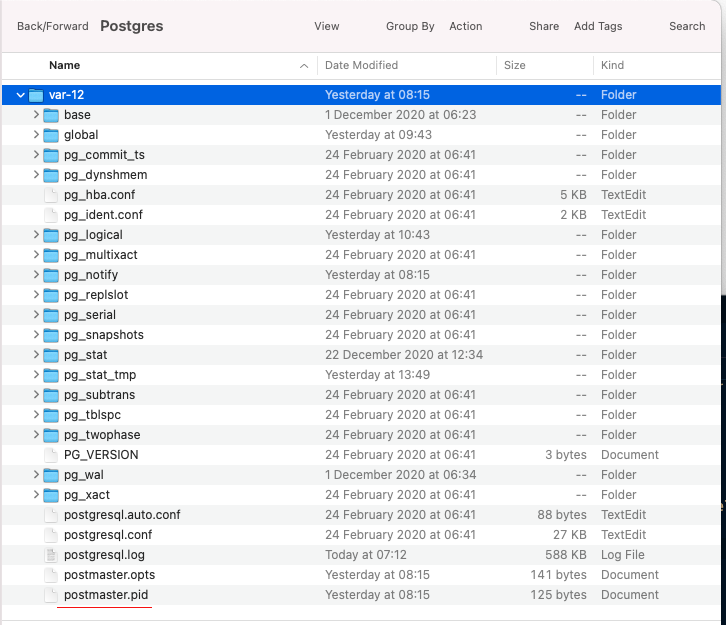Click the postmaster.pid file icon
Screen dimensions: 726x625
[x=51, y=595]
